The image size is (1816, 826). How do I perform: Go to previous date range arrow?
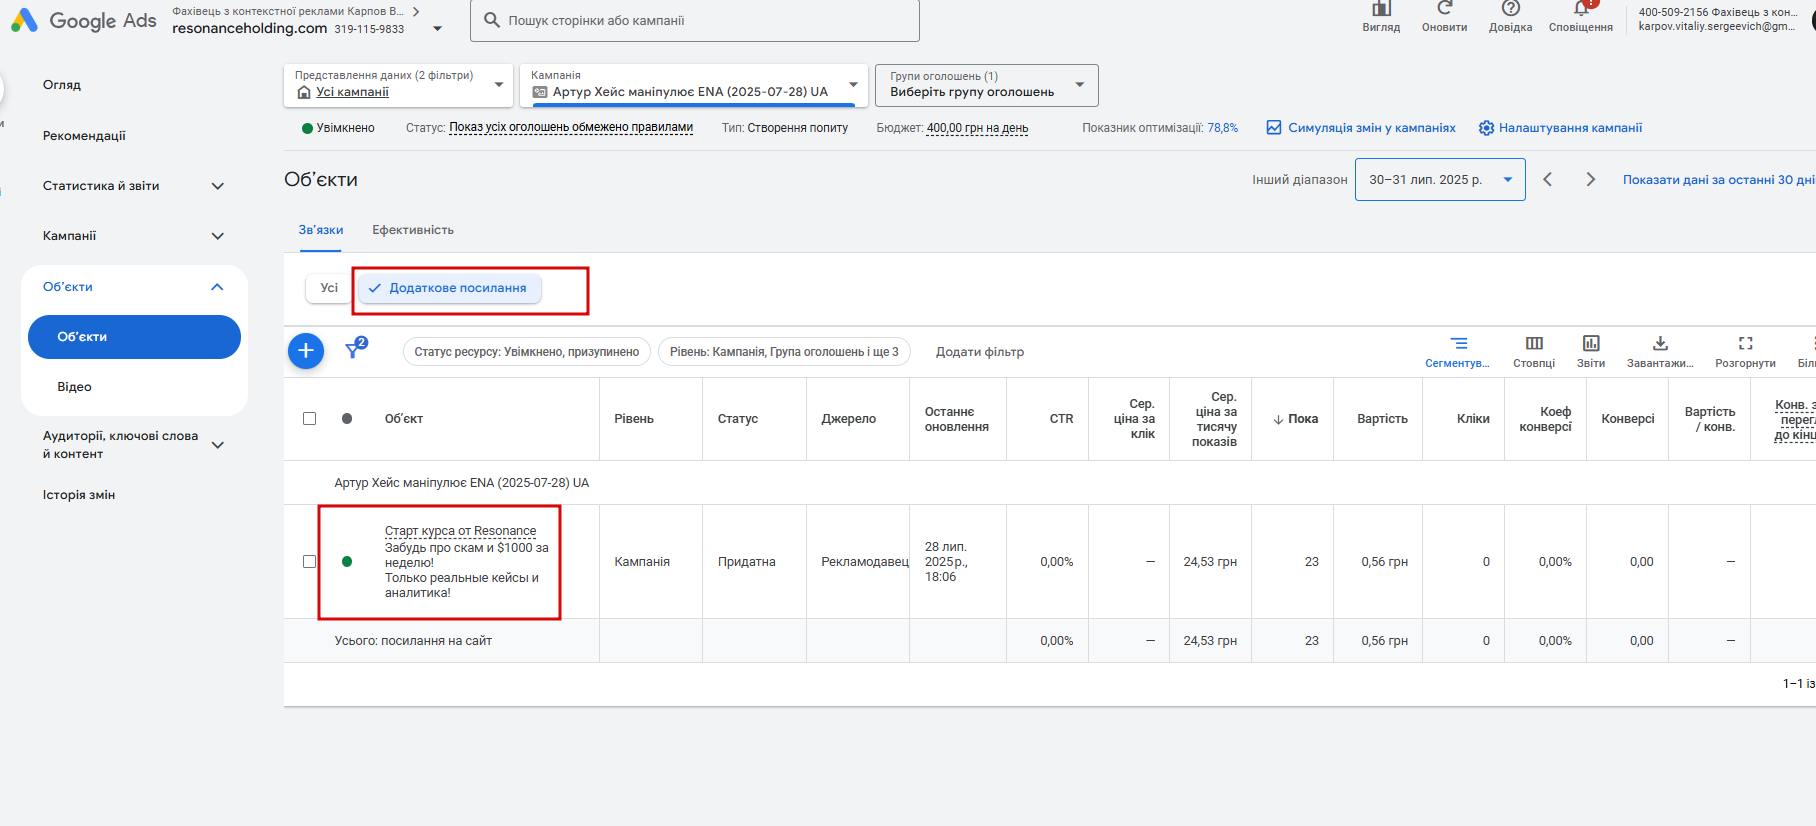tap(1547, 180)
